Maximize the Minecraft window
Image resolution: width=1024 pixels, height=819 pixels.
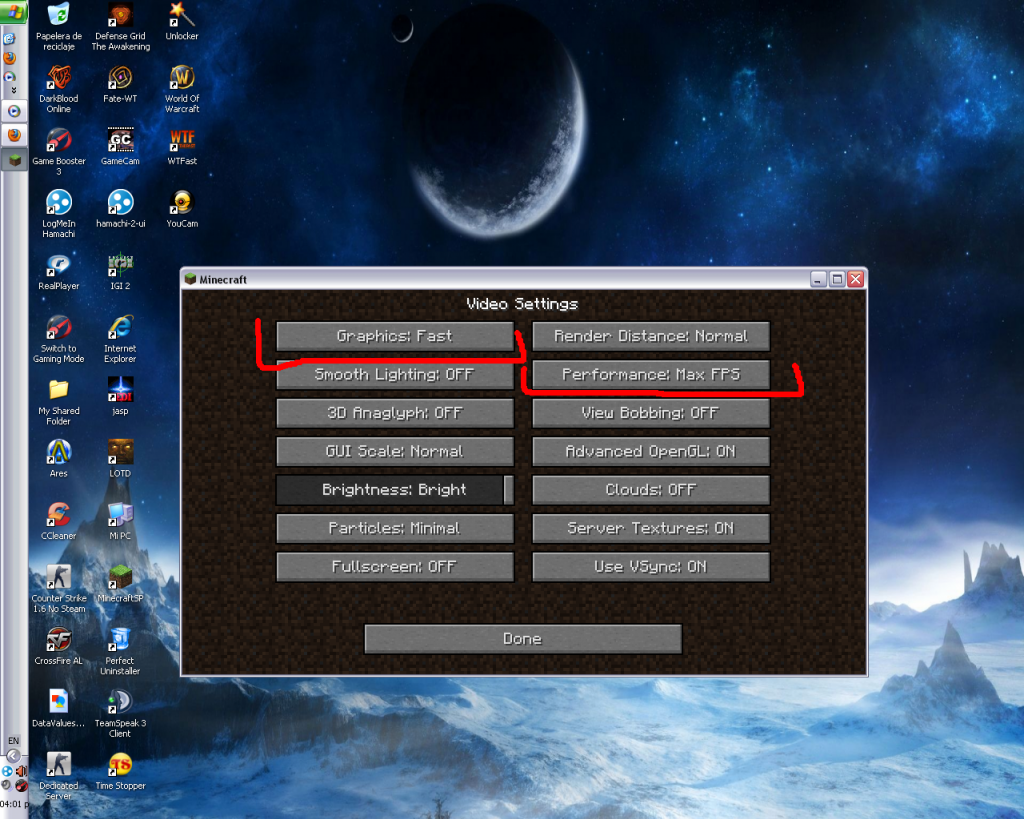pos(837,280)
